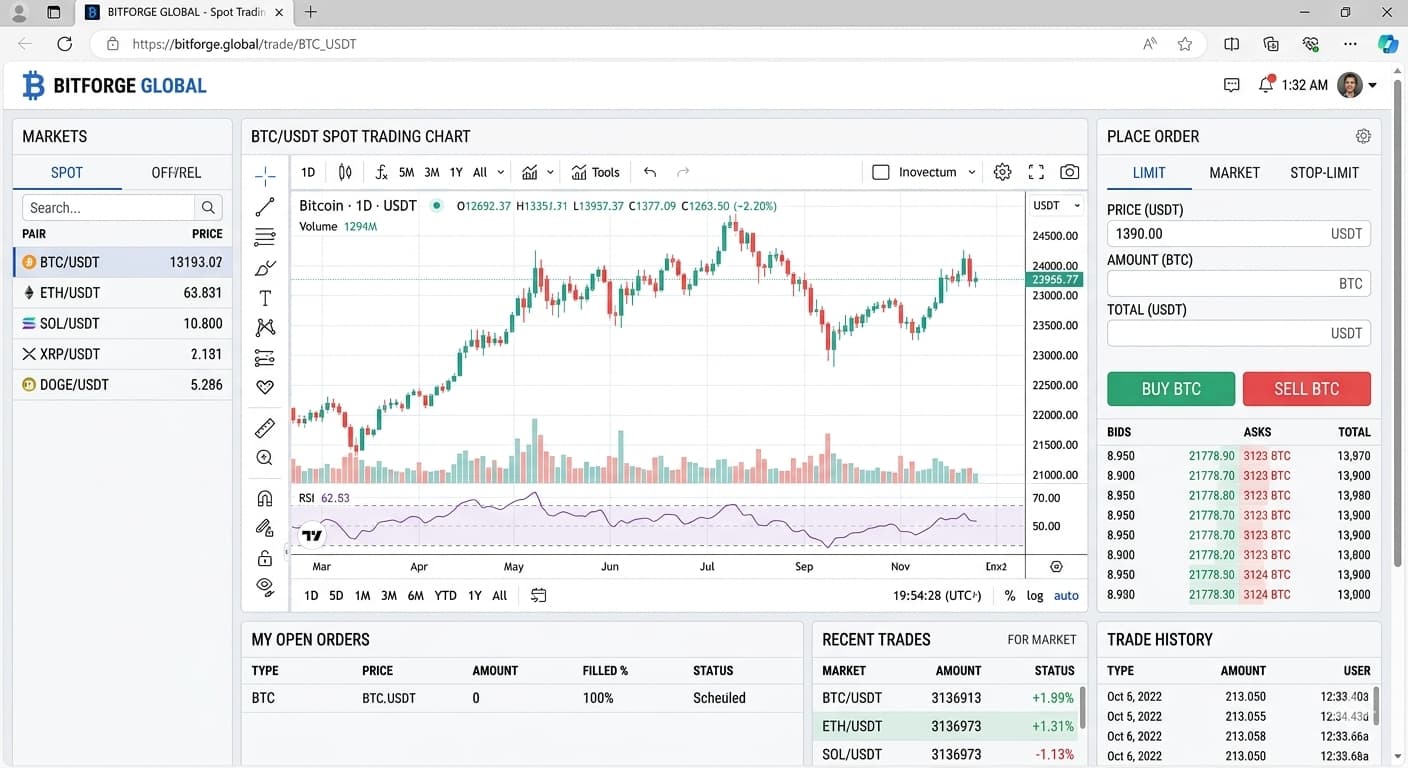Screen dimensions: 1408x768
Task: Open the USDT currency dropdown
Action: (x=1057, y=205)
